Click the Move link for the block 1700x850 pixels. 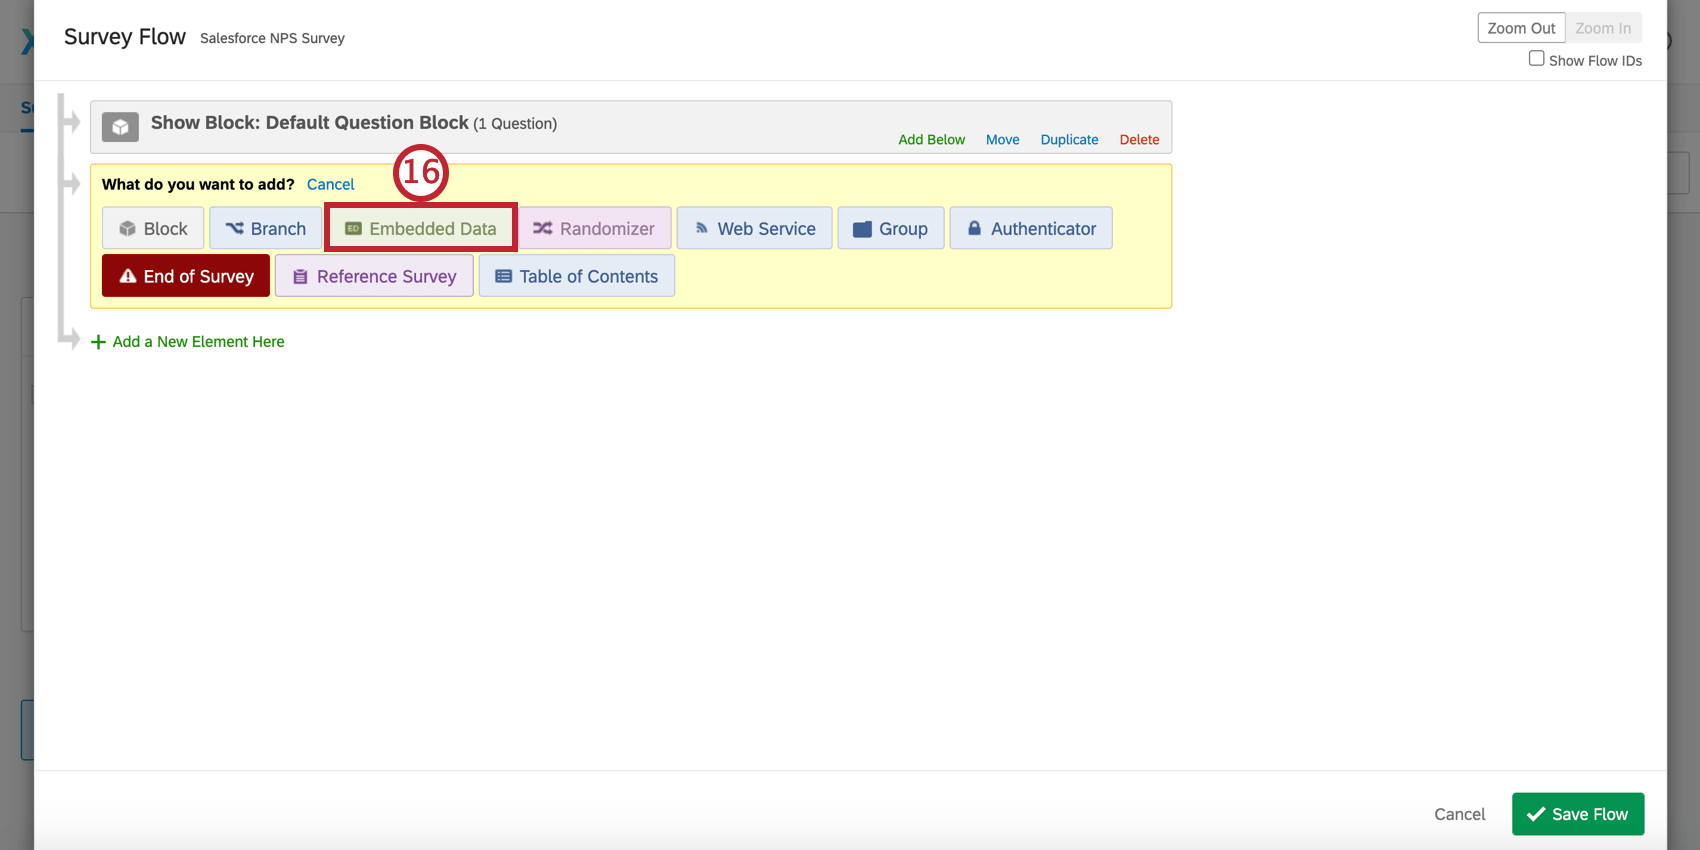(x=1002, y=140)
